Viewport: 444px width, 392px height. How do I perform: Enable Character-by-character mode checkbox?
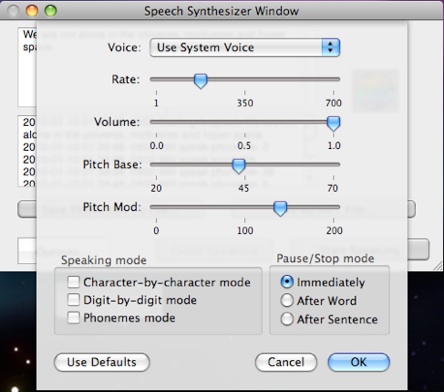(x=73, y=282)
